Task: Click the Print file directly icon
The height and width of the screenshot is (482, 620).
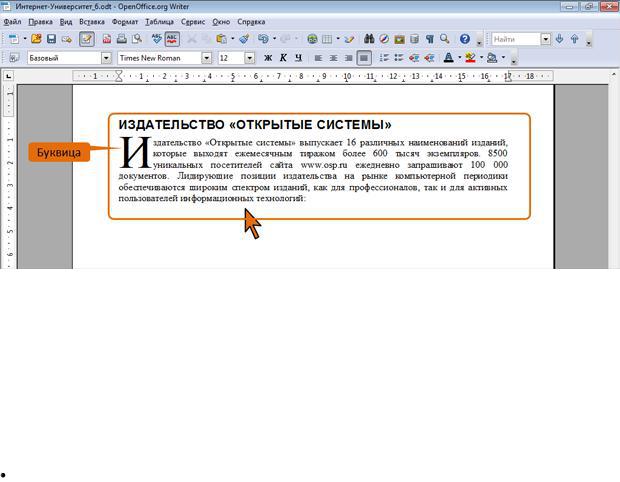Action: (x=122, y=39)
